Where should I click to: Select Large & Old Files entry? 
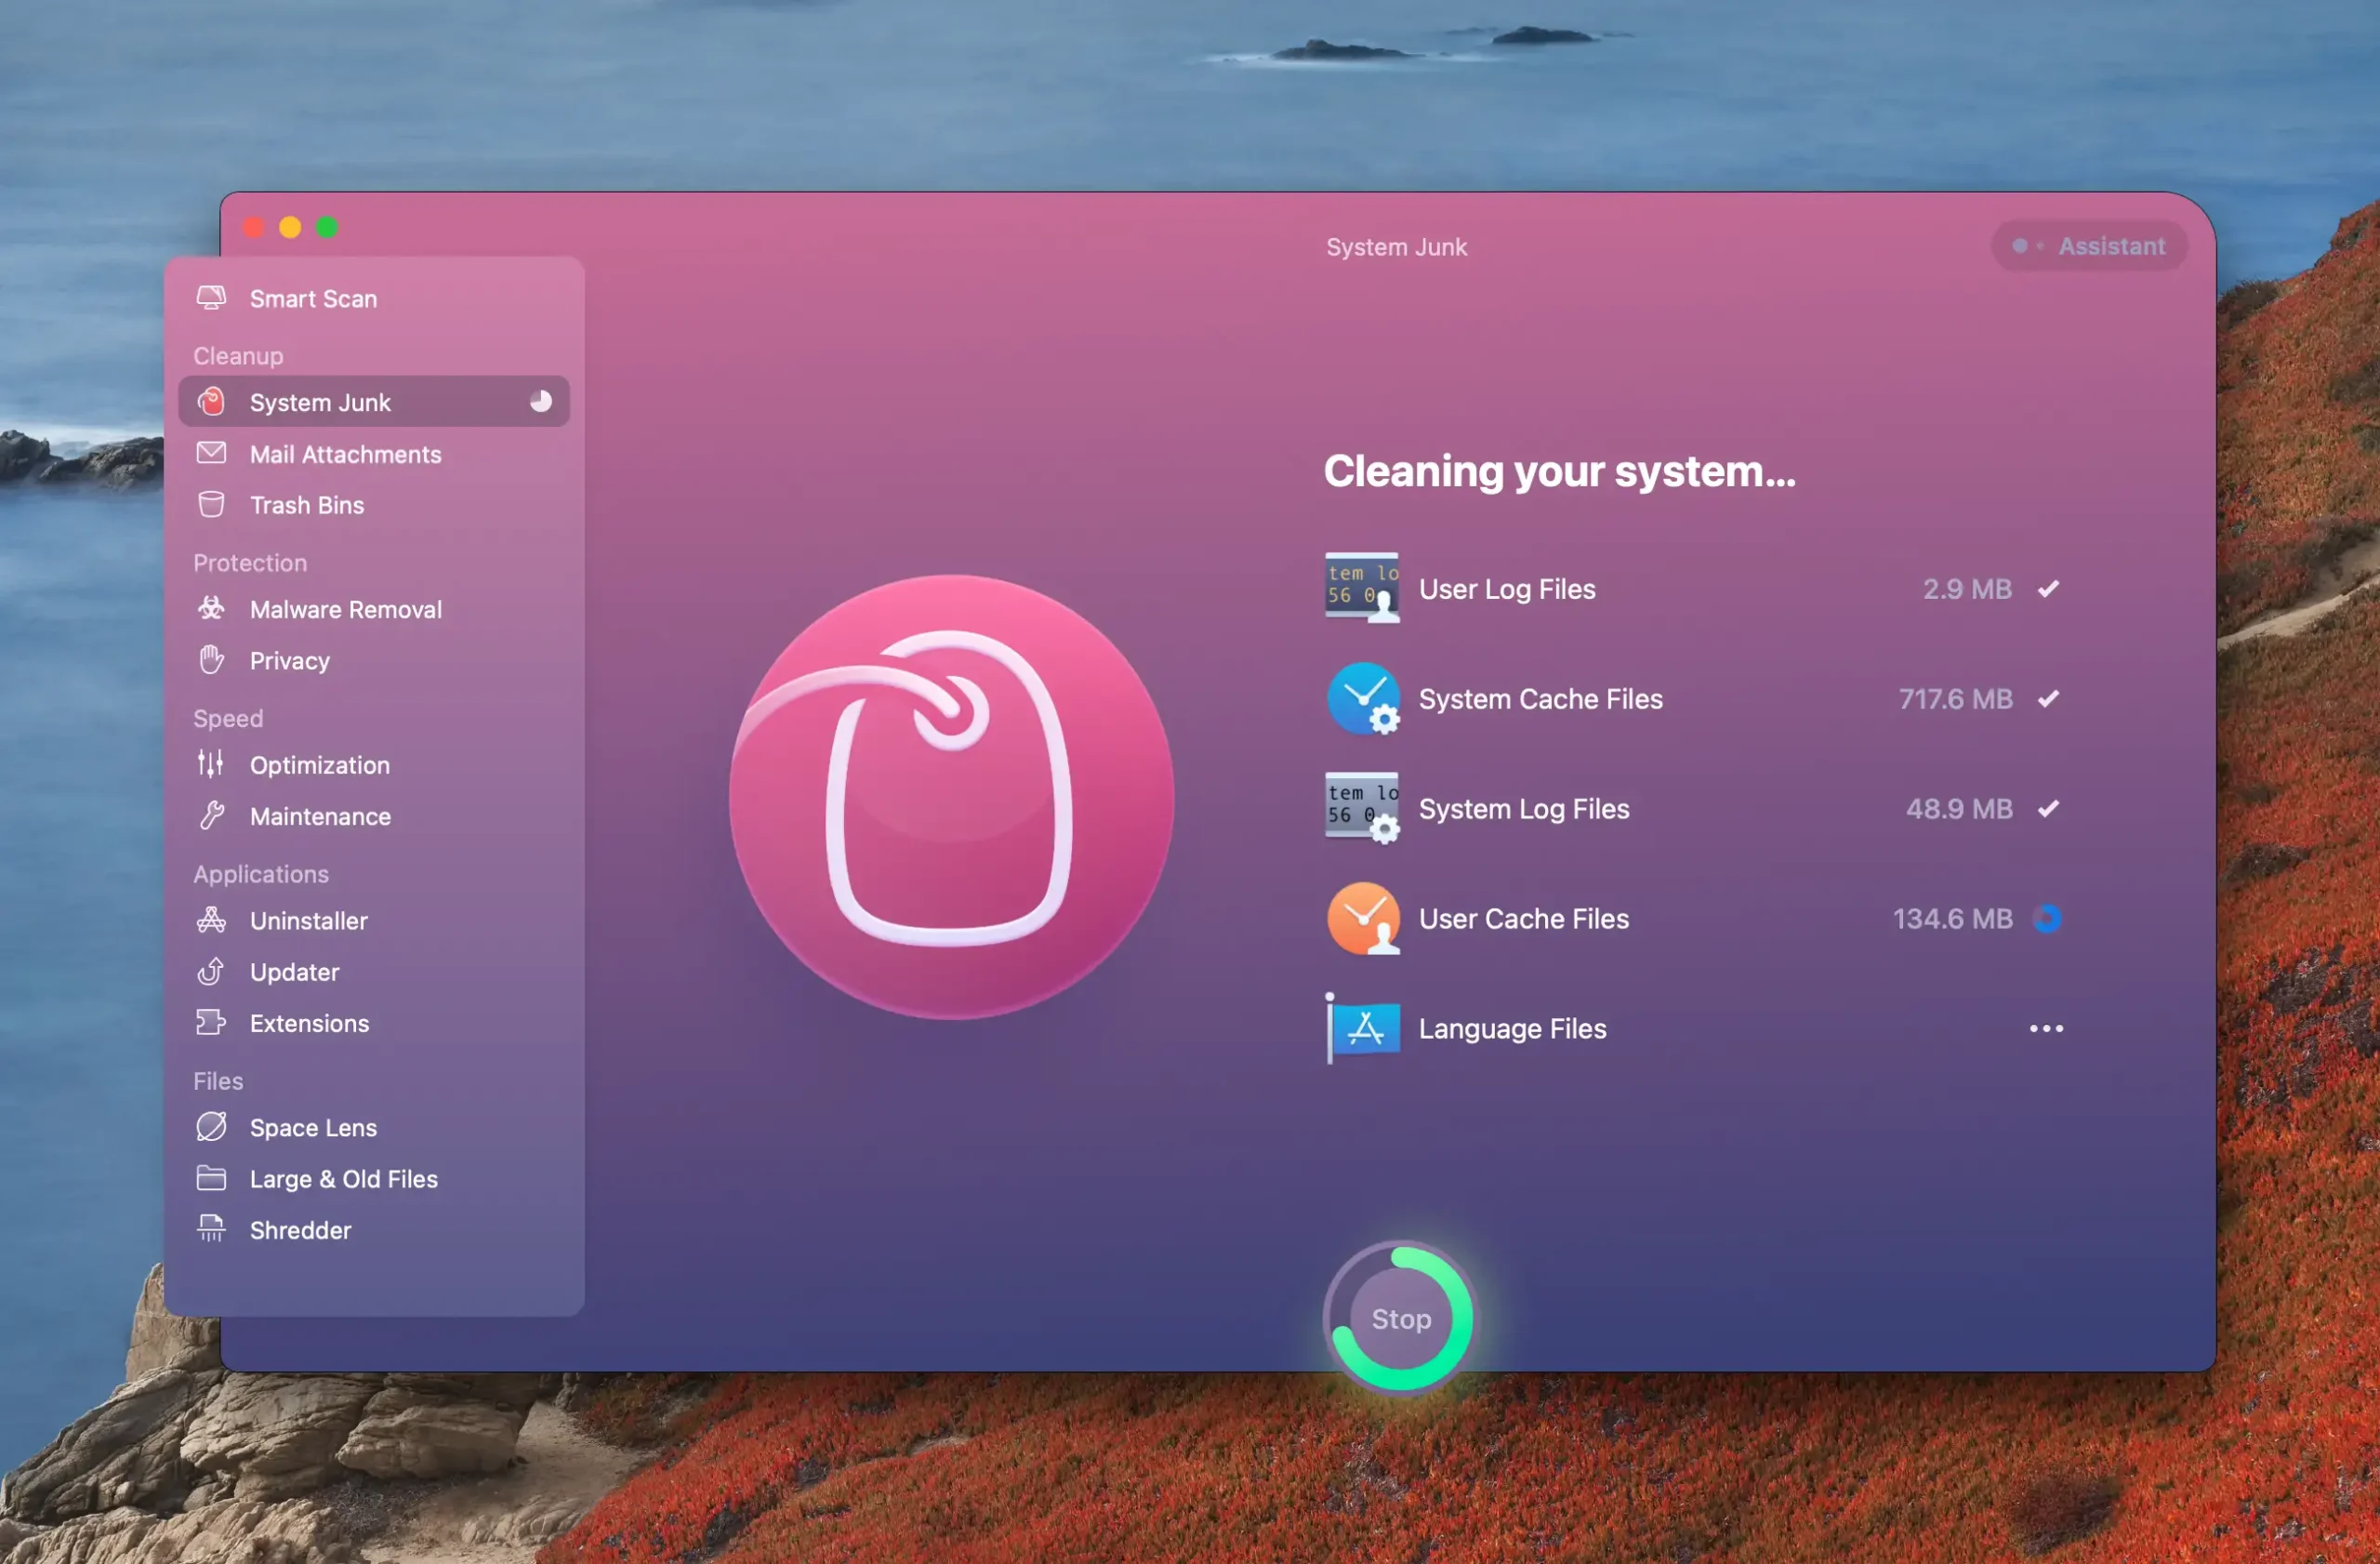coord(374,1179)
